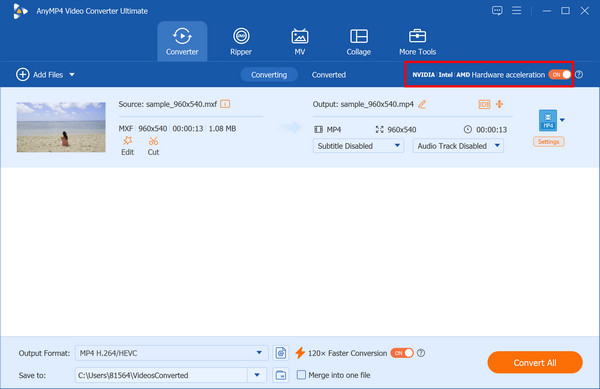The width and height of the screenshot is (600, 389).
Task: Click the 1.08 MB file size text
Action: [222, 129]
